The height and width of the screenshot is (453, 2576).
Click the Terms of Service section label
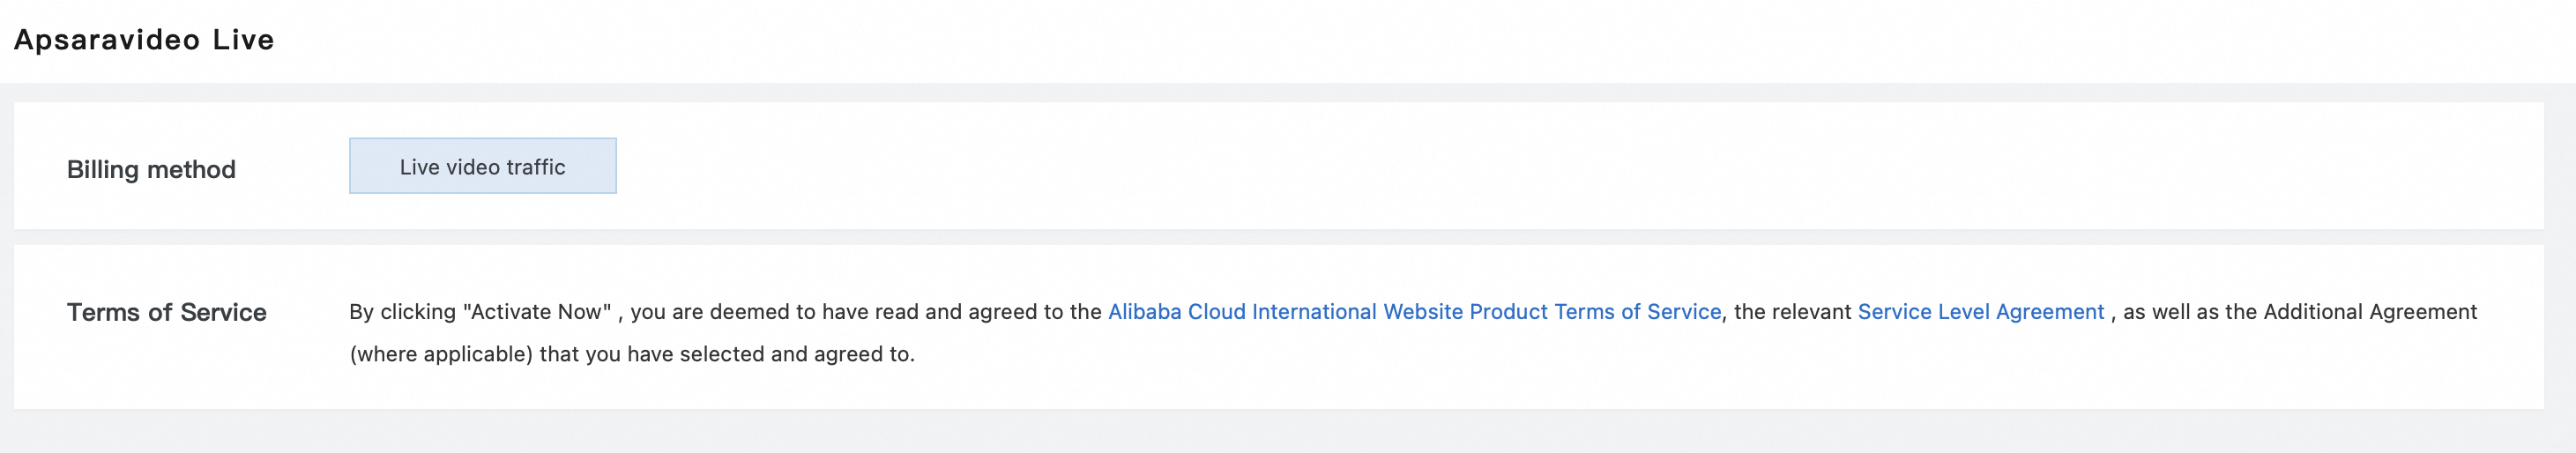pyautogui.click(x=166, y=312)
